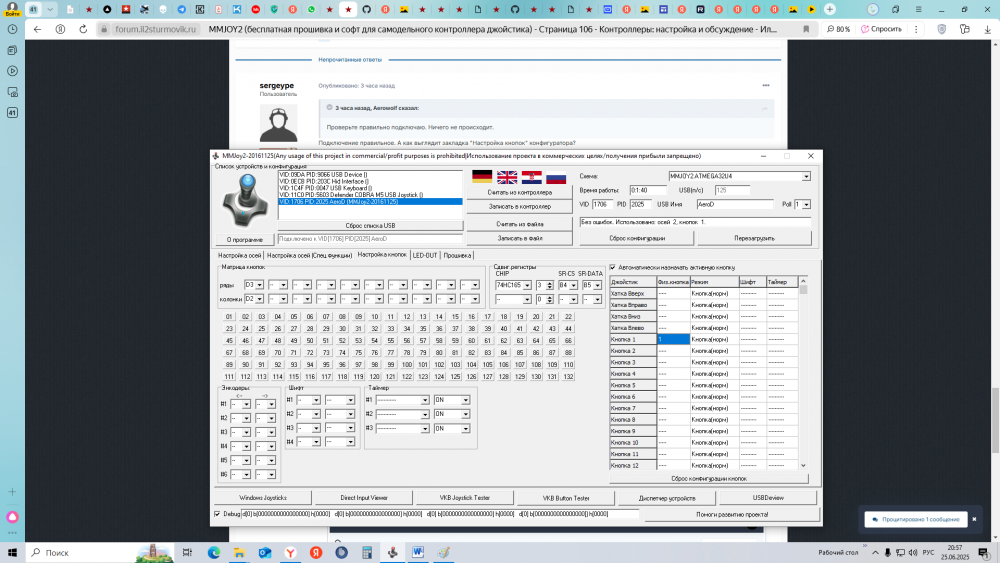Image resolution: width=1000 pixels, height=563 pixels.
Task: Switch language using the British flag
Action: (507, 177)
